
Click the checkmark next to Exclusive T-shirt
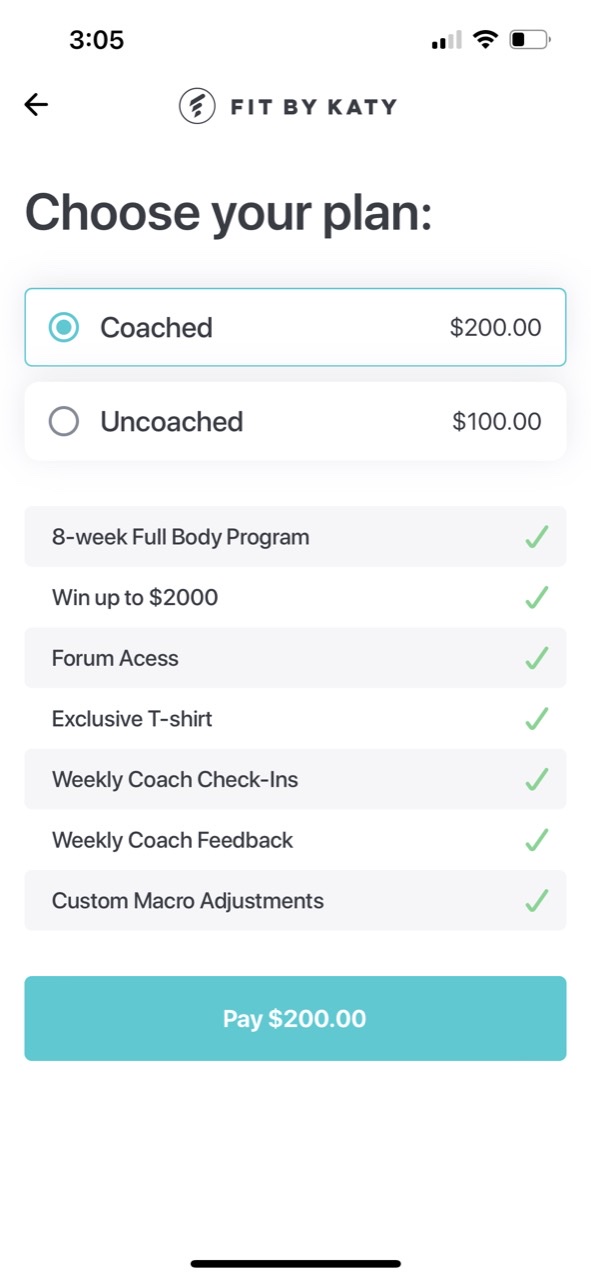click(536, 718)
